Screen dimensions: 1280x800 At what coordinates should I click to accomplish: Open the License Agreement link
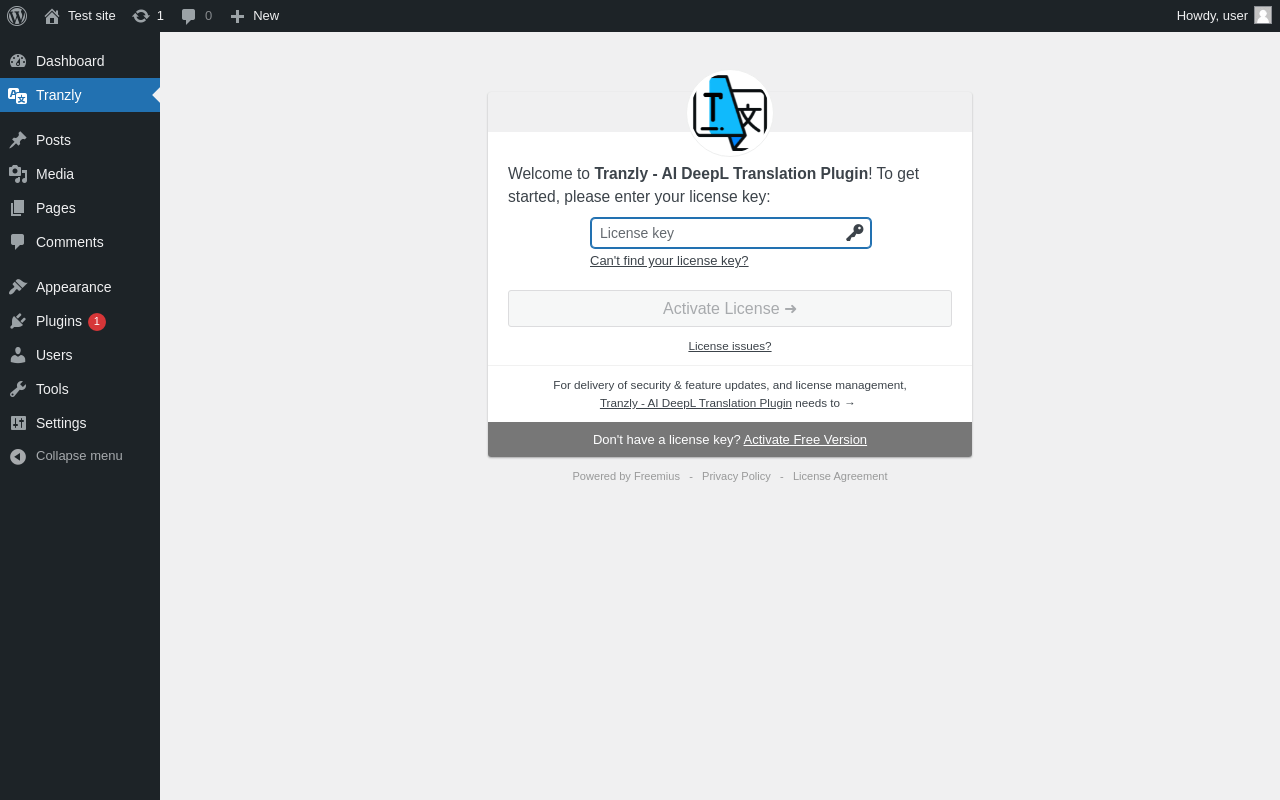pyautogui.click(x=840, y=476)
